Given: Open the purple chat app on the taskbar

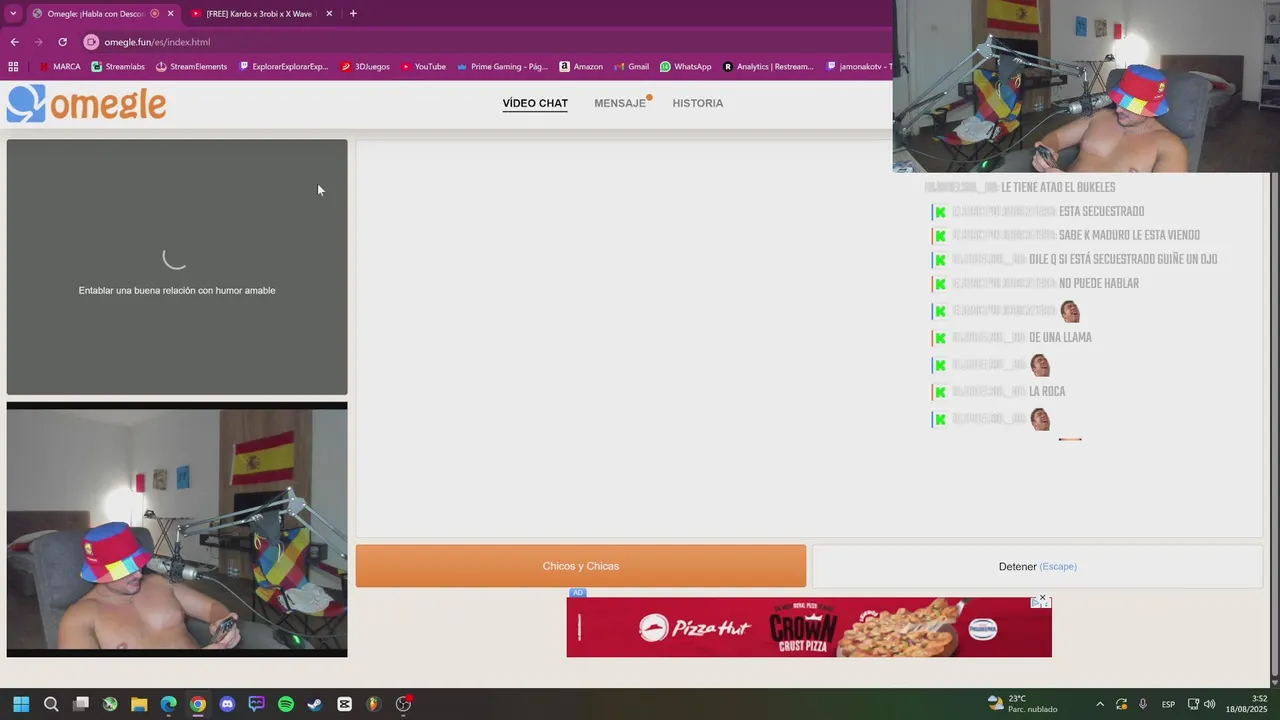Looking at the screenshot, I should [257, 704].
